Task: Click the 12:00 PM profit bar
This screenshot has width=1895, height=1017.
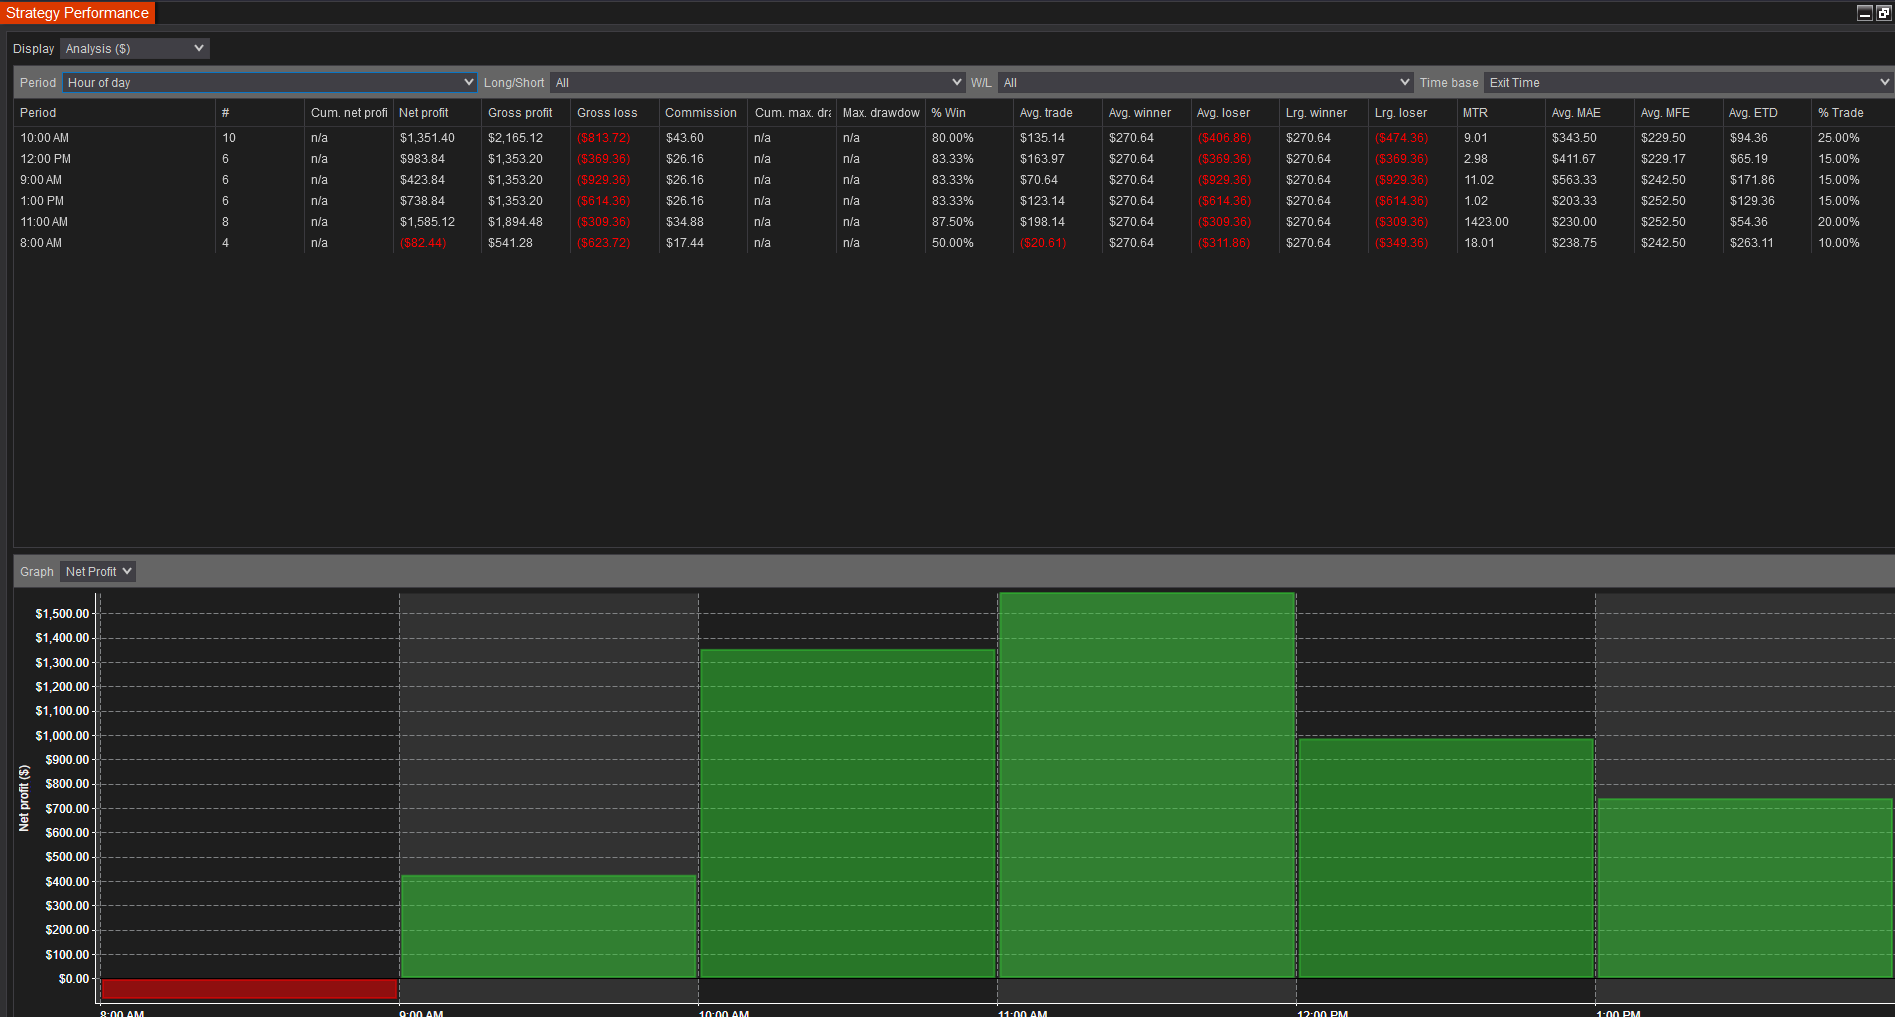Action: pos(1446,858)
